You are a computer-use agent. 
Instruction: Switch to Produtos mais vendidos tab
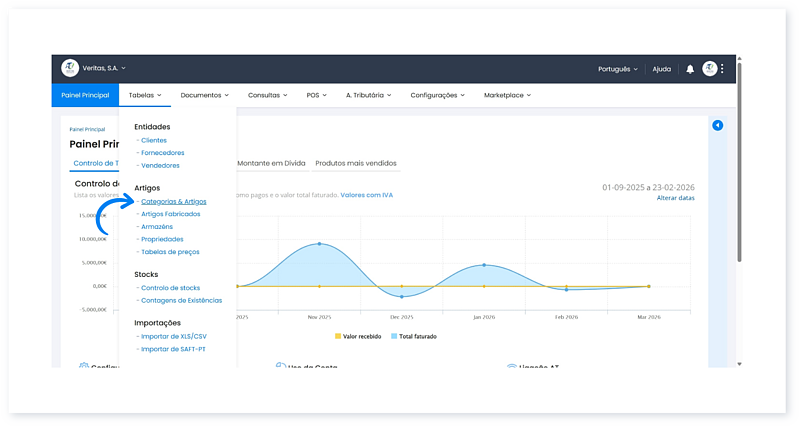[355, 163]
